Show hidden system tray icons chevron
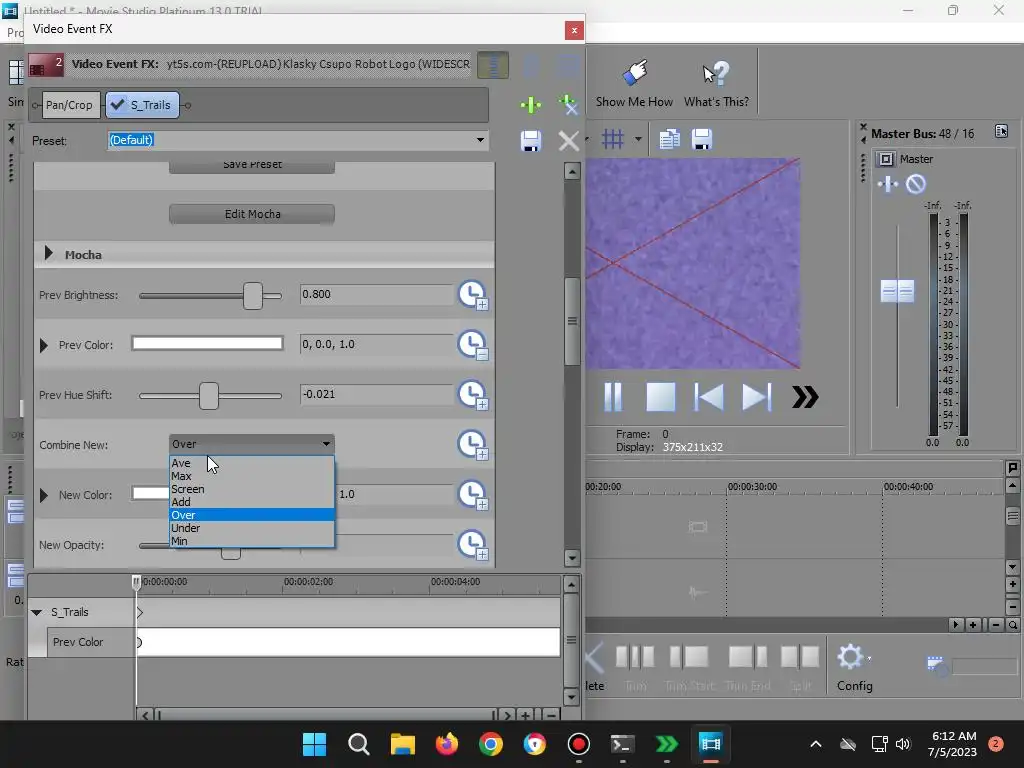This screenshot has width=1024, height=768. tap(816, 744)
